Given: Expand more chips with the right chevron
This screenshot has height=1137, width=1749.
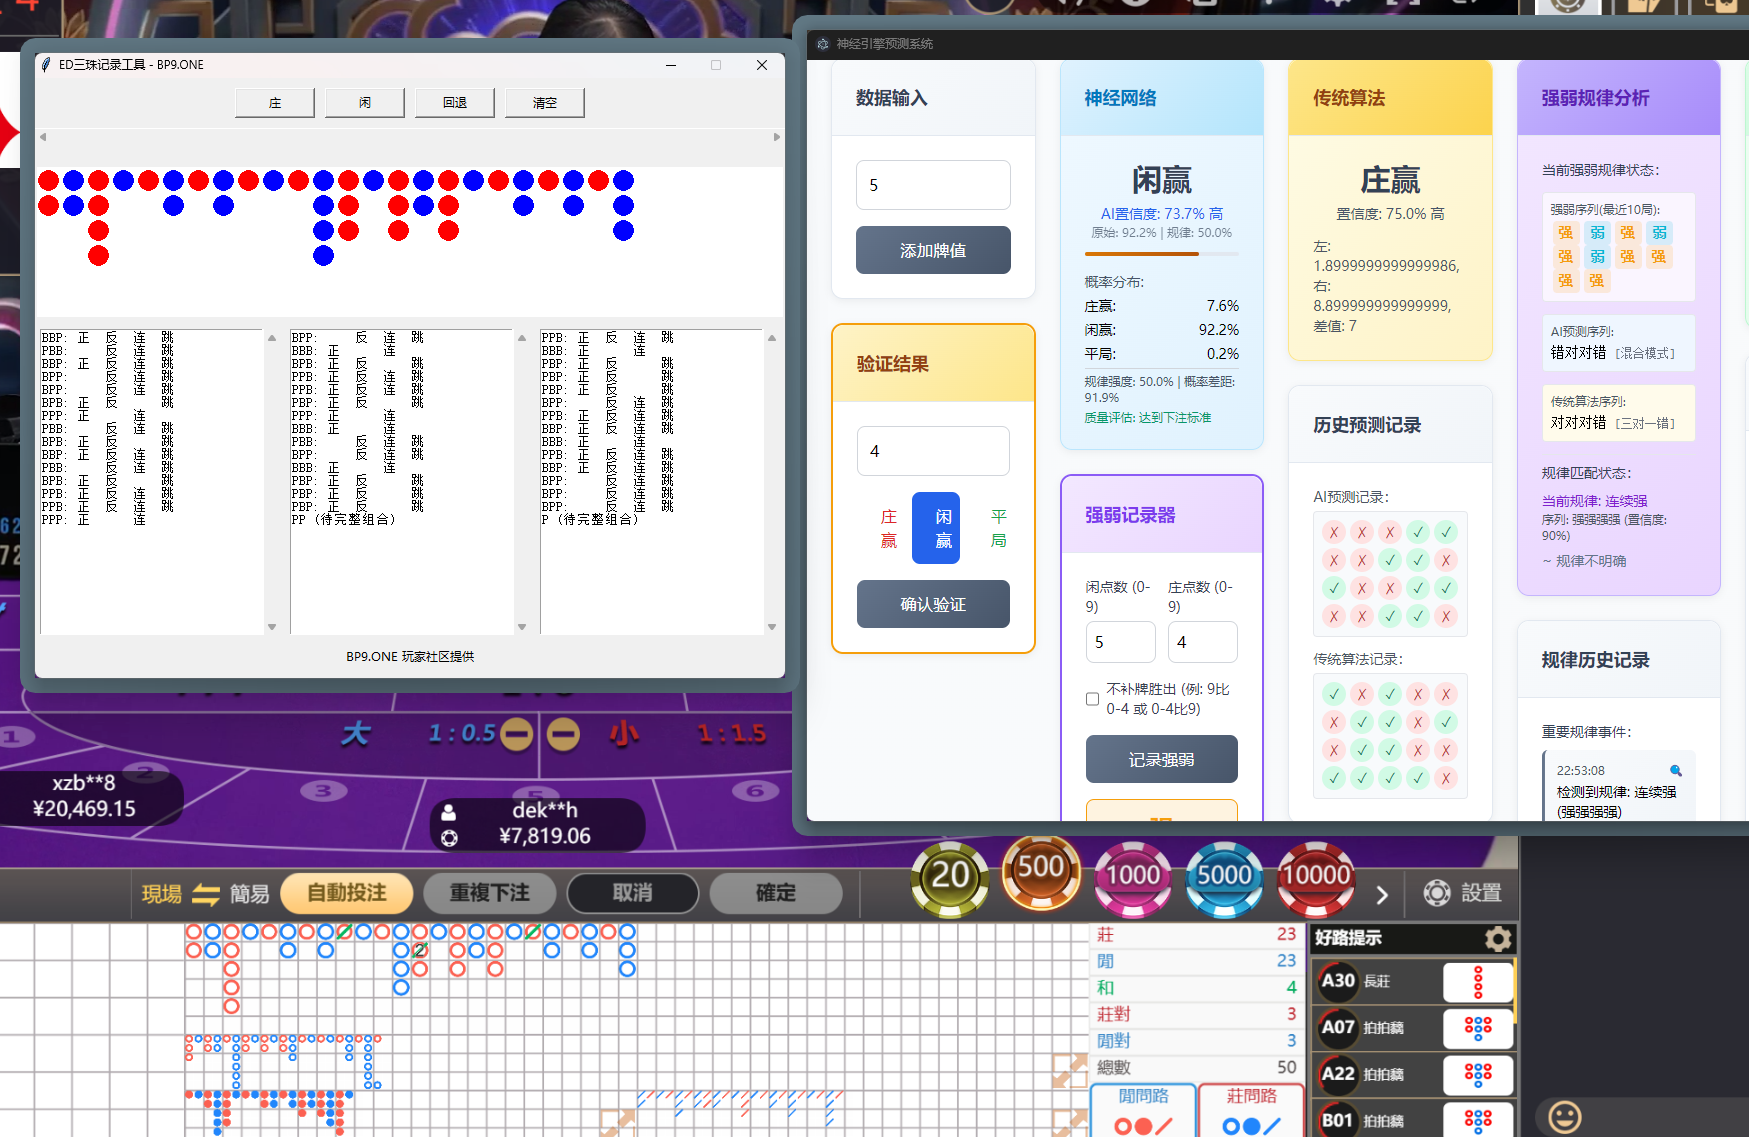Looking at the screenshot, I should 1383,895.
